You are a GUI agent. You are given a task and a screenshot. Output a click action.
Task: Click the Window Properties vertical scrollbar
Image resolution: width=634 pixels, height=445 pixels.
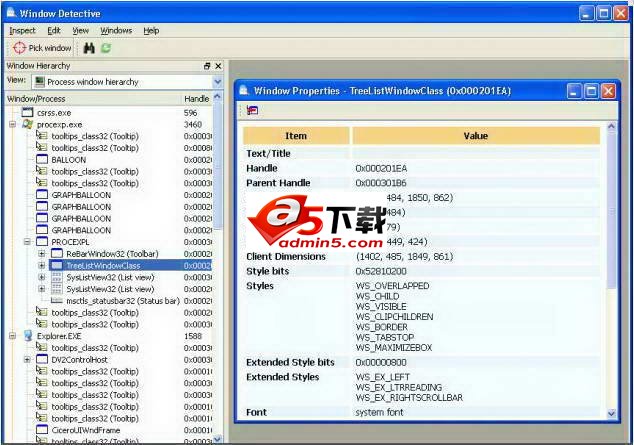(611, 250)
